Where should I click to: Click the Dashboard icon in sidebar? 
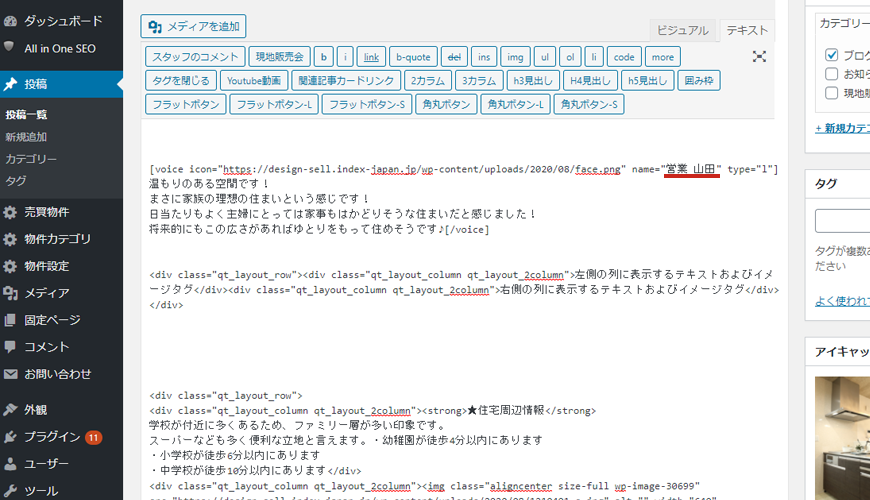10,20
